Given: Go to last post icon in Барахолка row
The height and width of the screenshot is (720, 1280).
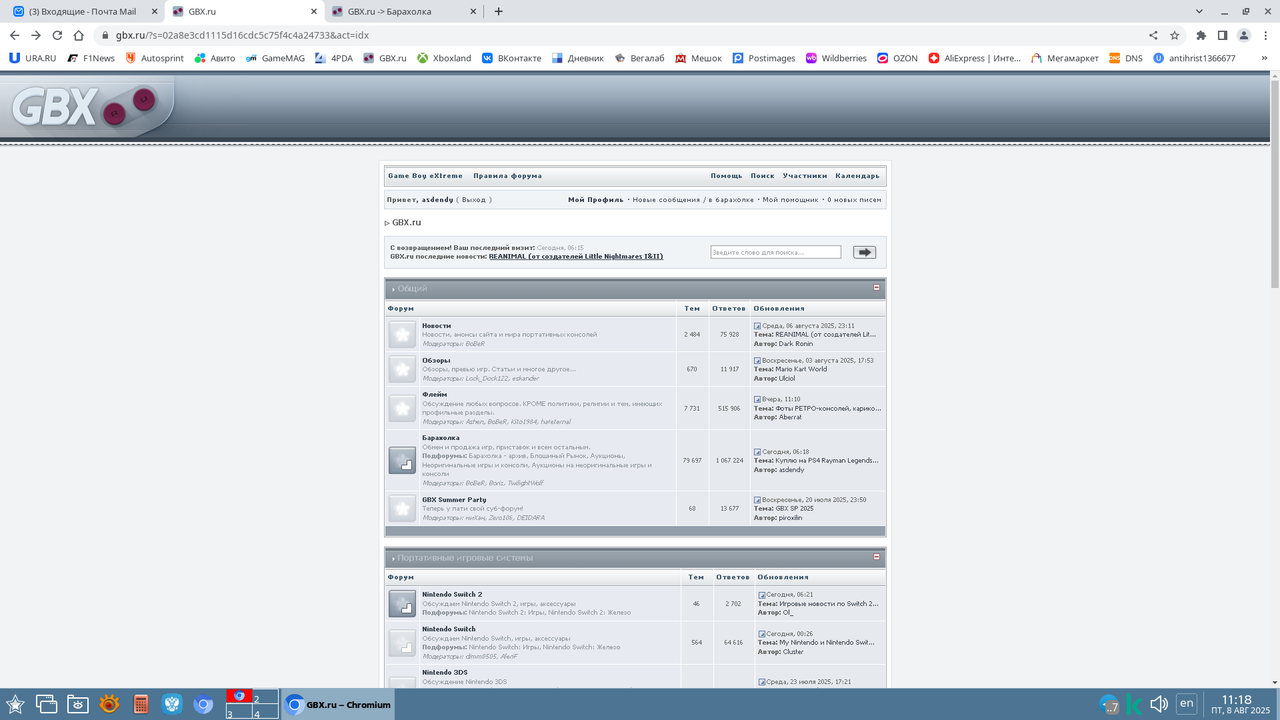Looking at the screenshot, I should tap(758, 452).
